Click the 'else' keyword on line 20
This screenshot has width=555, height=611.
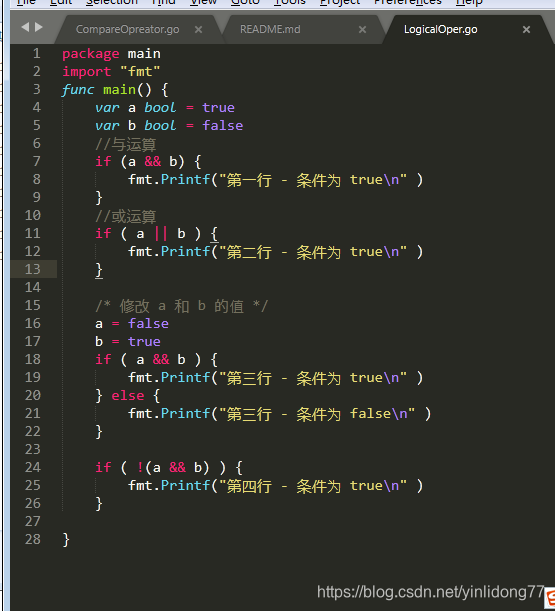click(x=128, y=396)
